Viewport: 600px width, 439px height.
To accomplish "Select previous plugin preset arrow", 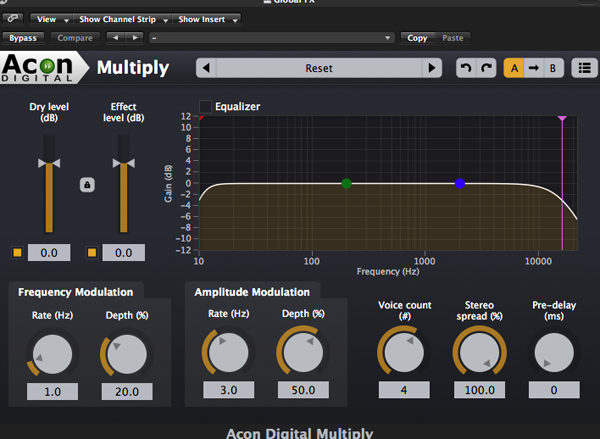I will tap(206, 68).
